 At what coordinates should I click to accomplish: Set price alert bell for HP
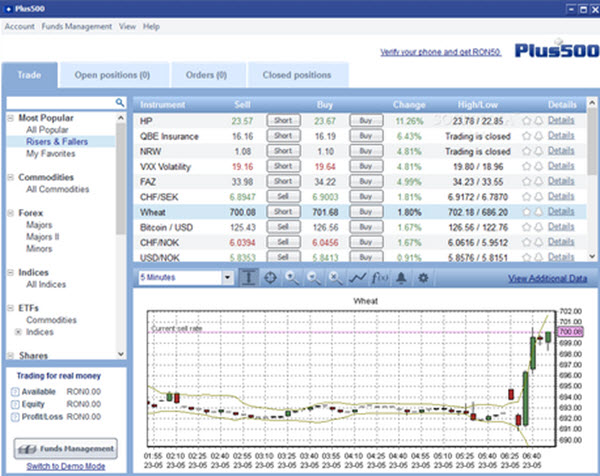coord(538,121)
